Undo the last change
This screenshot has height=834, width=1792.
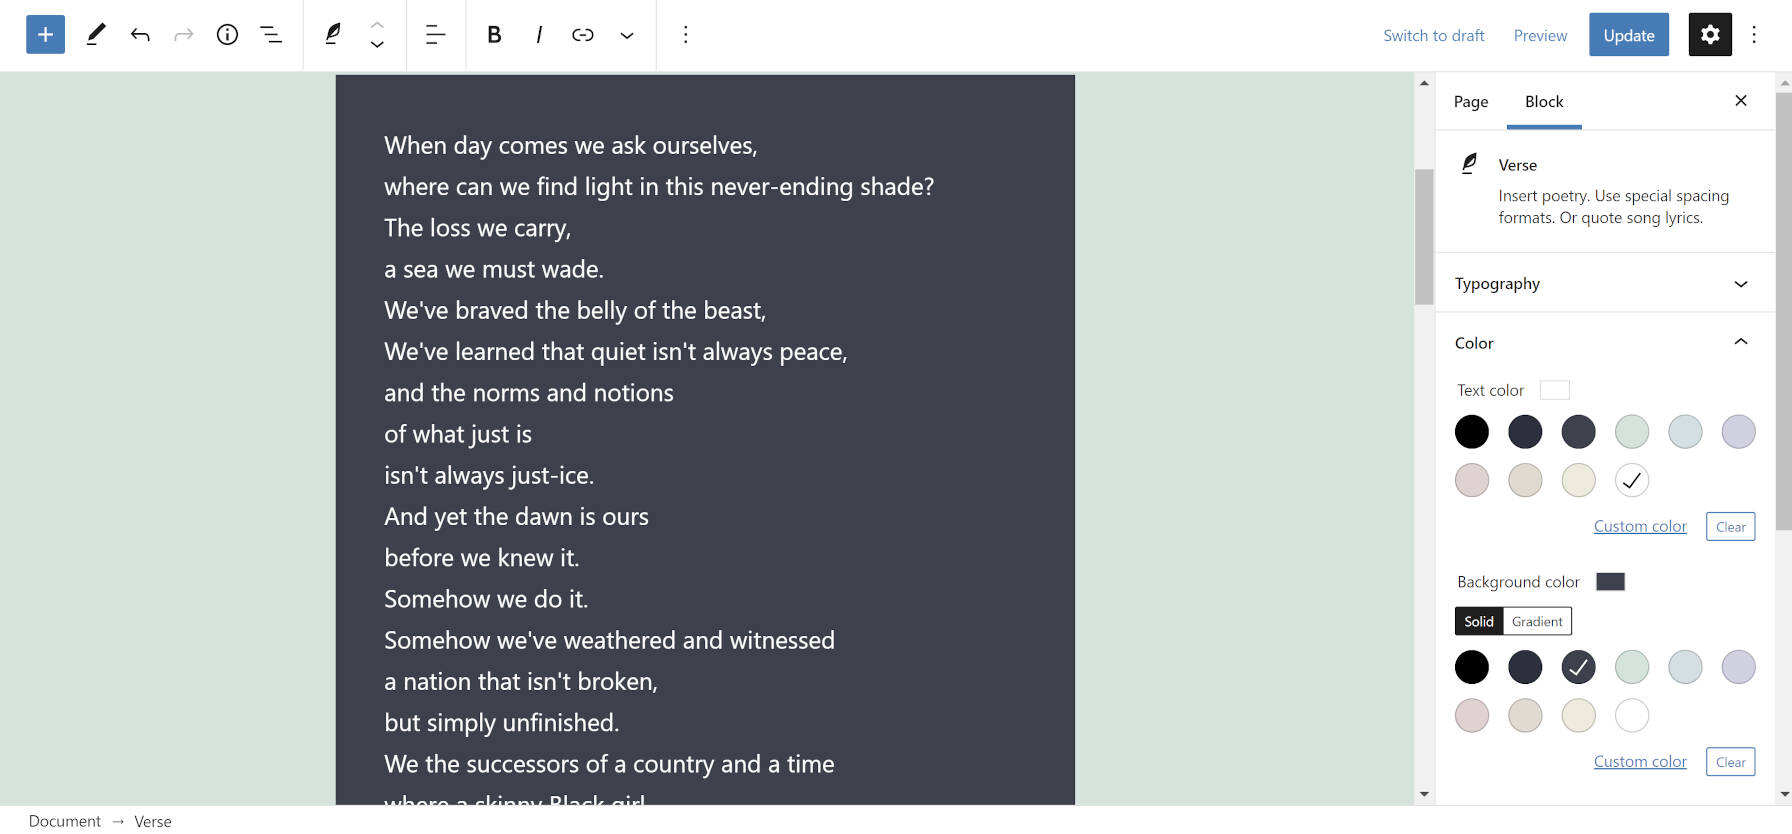tap(140, 35)
